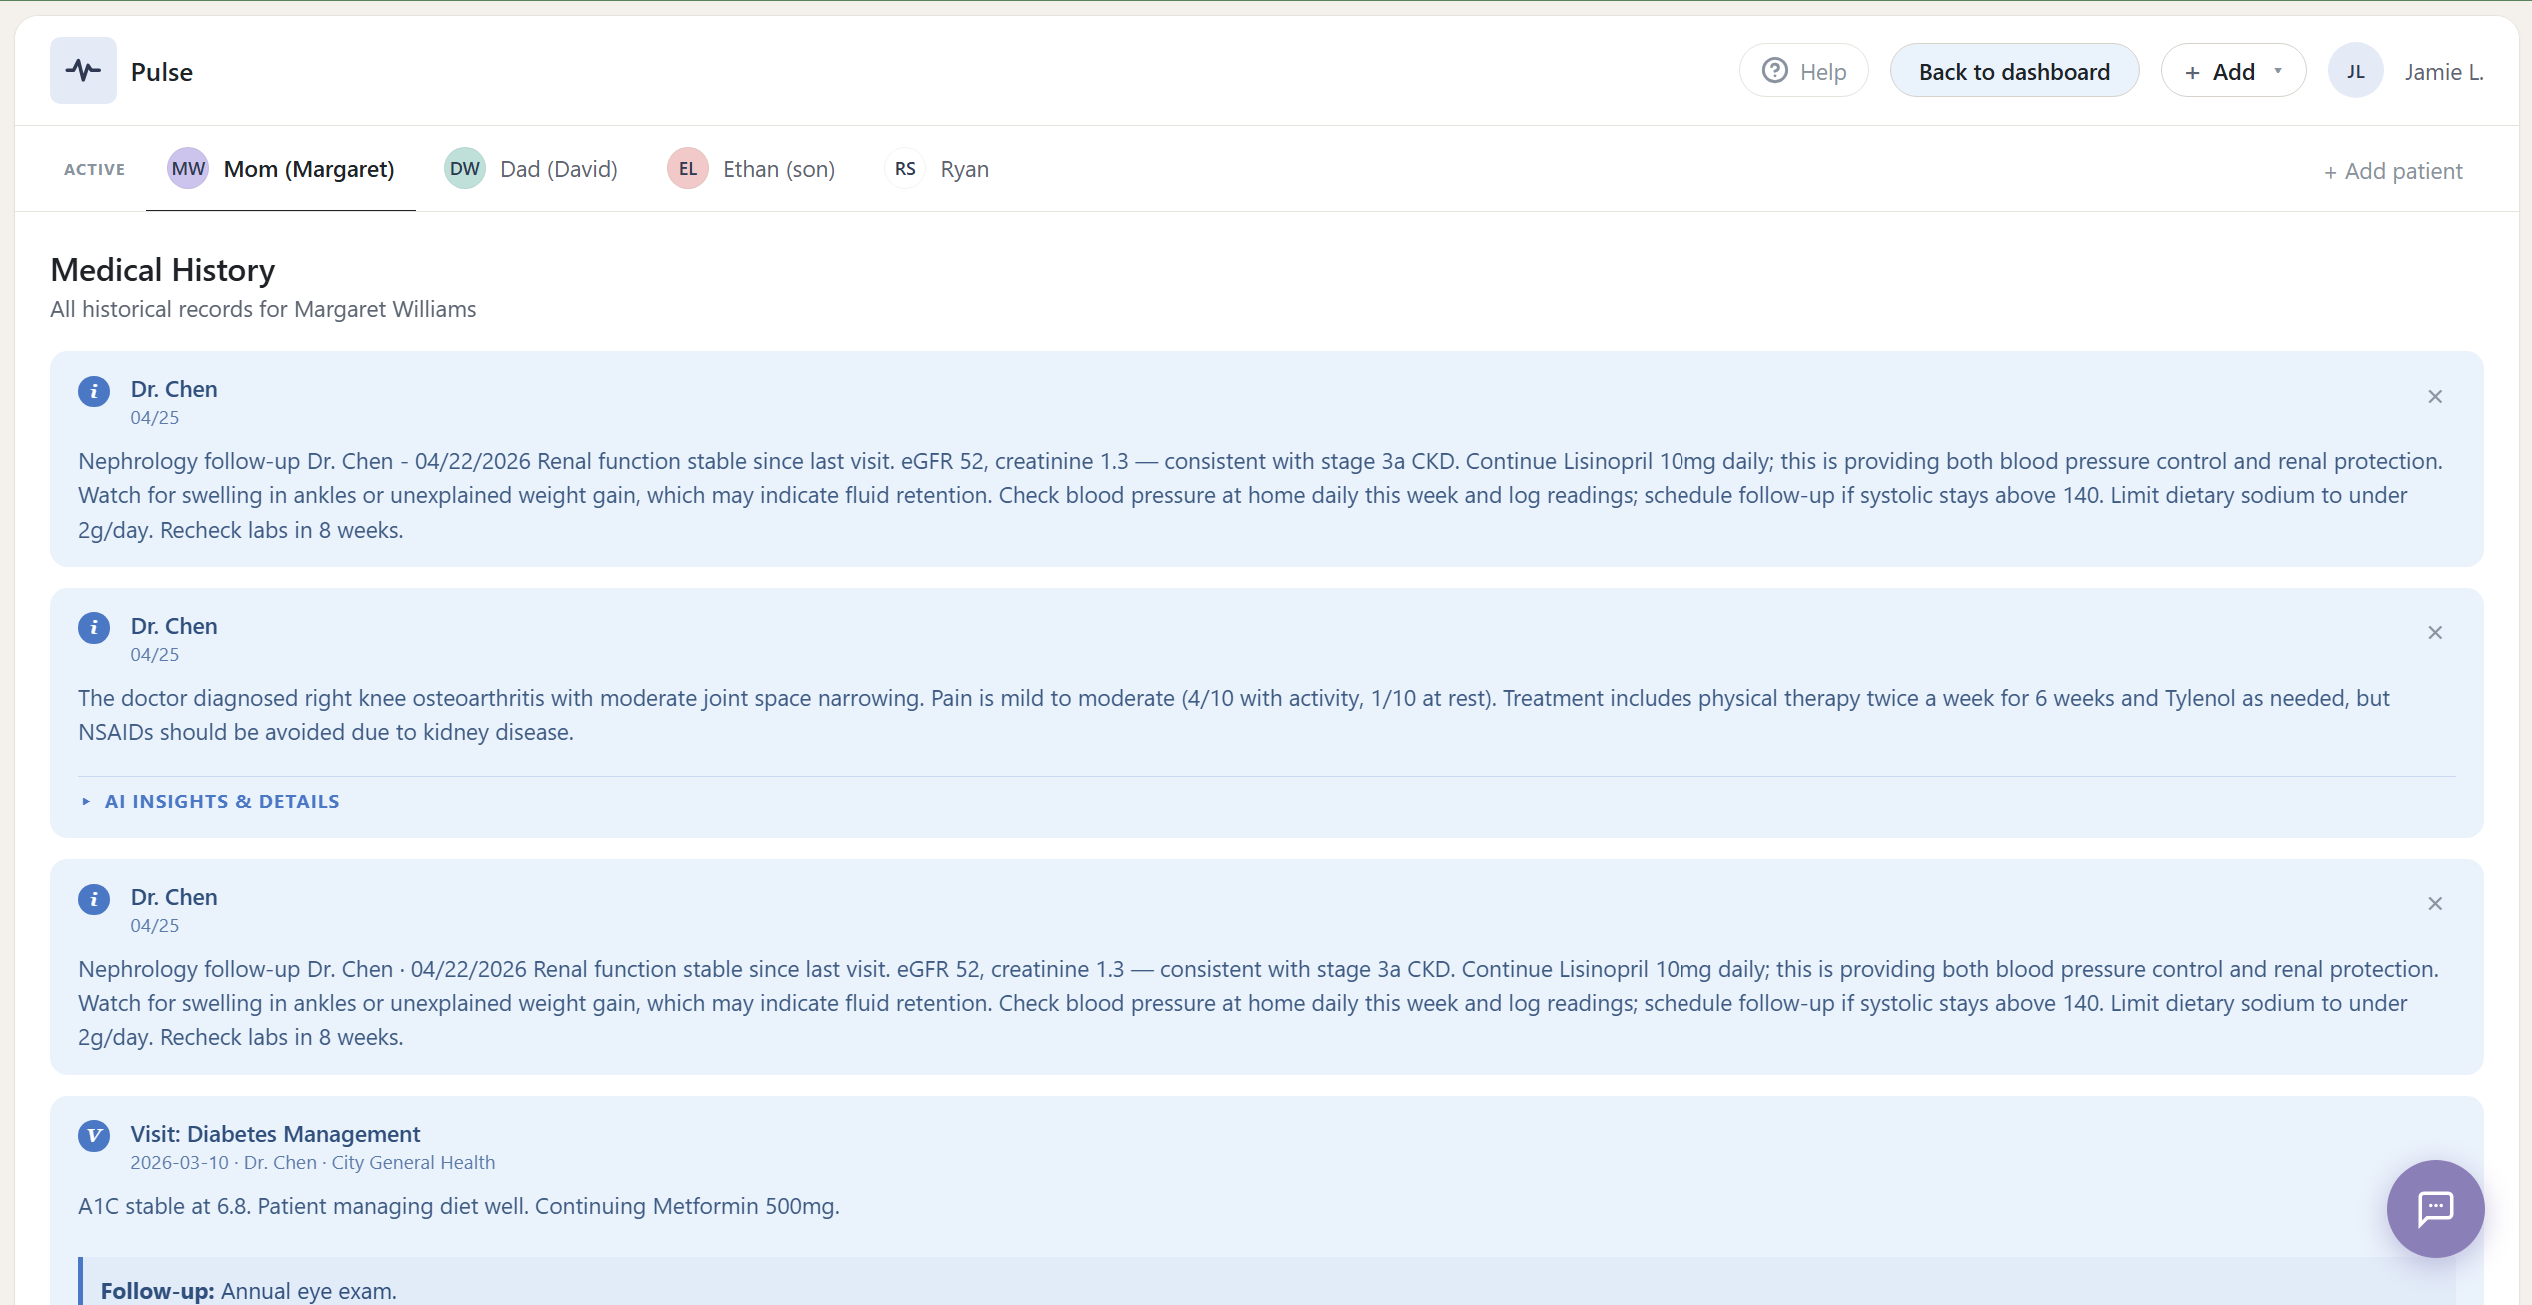Dismiss the first Dr. Chen nephrology record

(x=2434, y=397)
